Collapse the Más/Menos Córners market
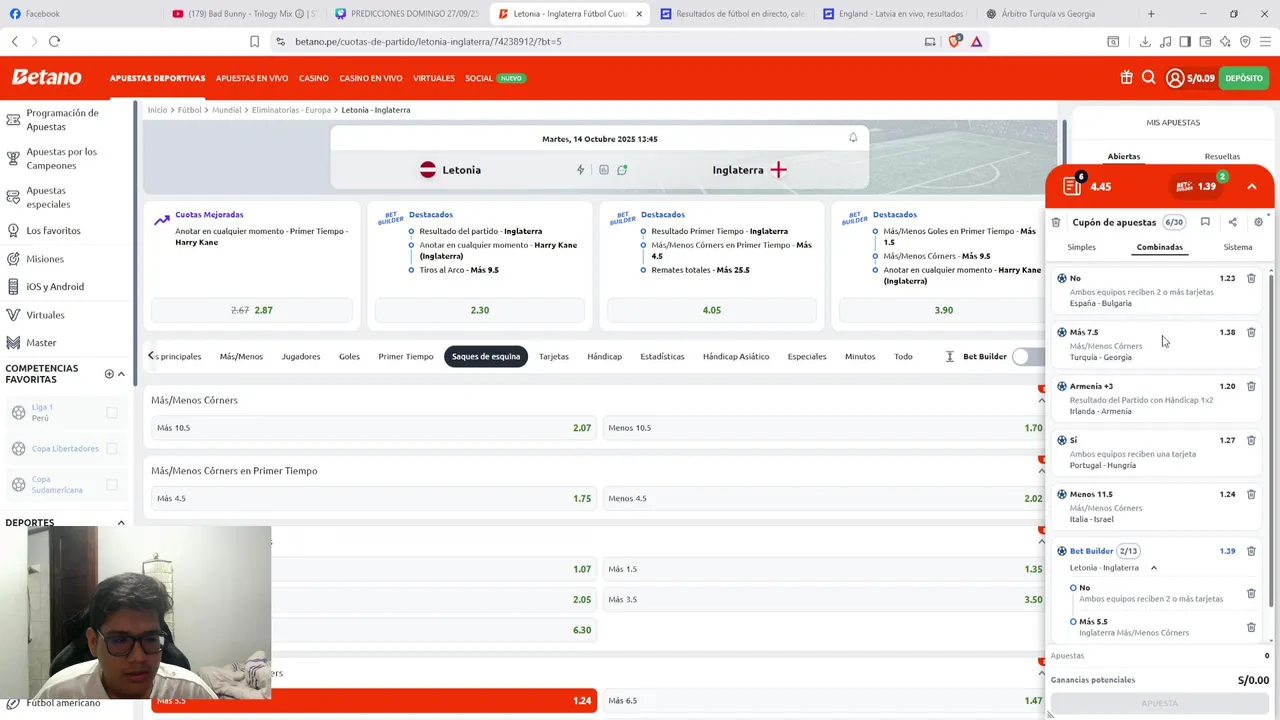1280x720 pixels. click(x=1041, y=400)
